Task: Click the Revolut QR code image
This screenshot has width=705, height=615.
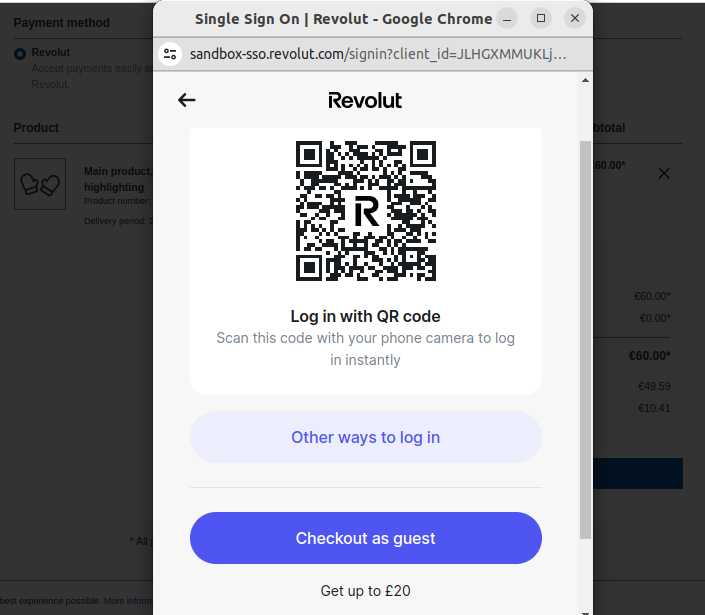Action: (366, 211)
